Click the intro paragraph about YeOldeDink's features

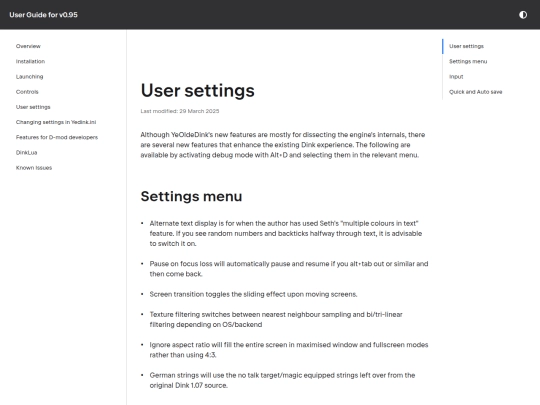tap(283, 145)
